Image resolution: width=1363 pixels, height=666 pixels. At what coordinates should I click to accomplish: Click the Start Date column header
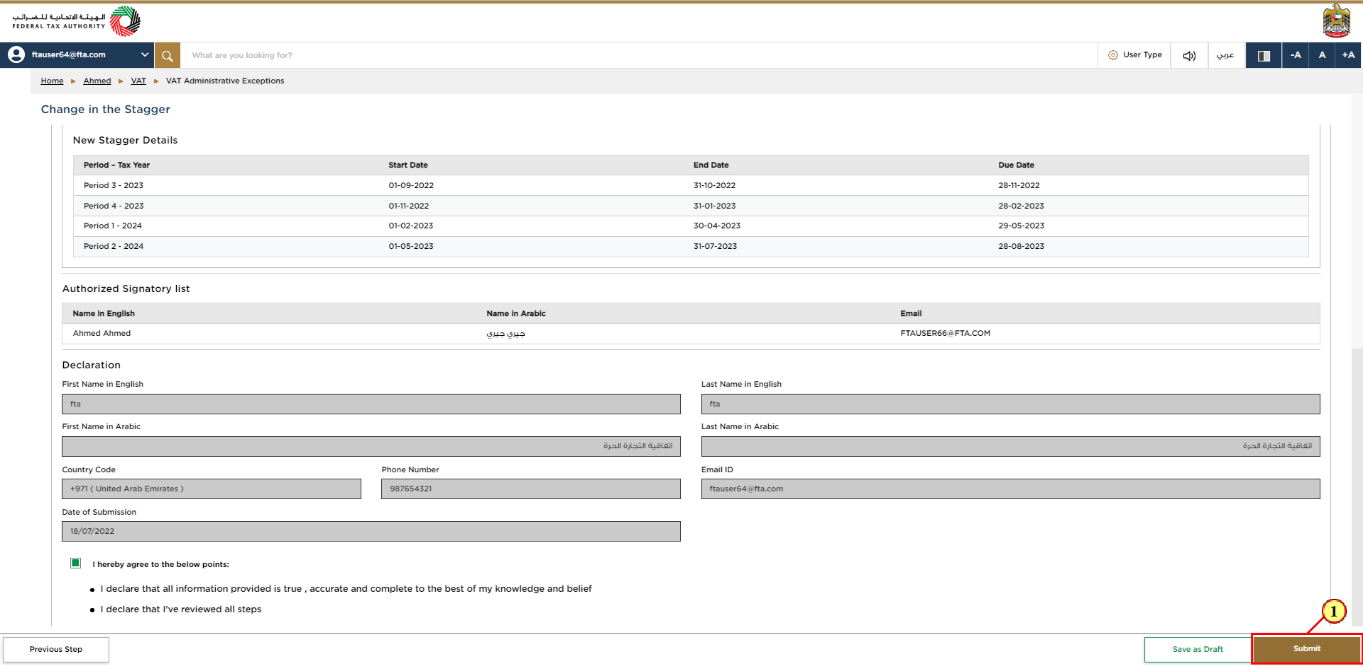tap(408, 165)
